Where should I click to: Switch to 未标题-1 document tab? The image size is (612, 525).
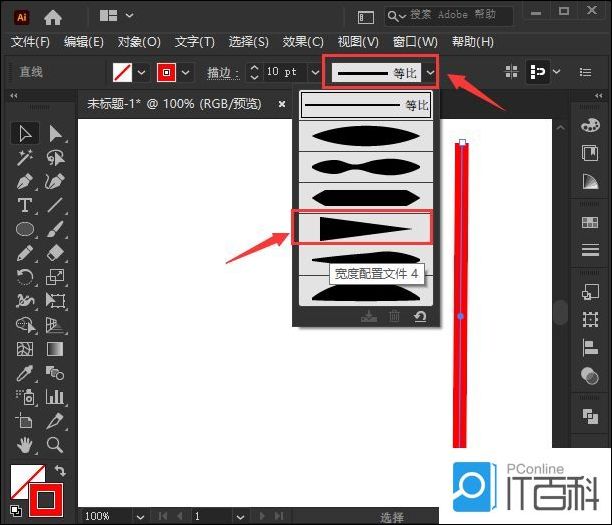pyautogui.click(x=174, y=104)
